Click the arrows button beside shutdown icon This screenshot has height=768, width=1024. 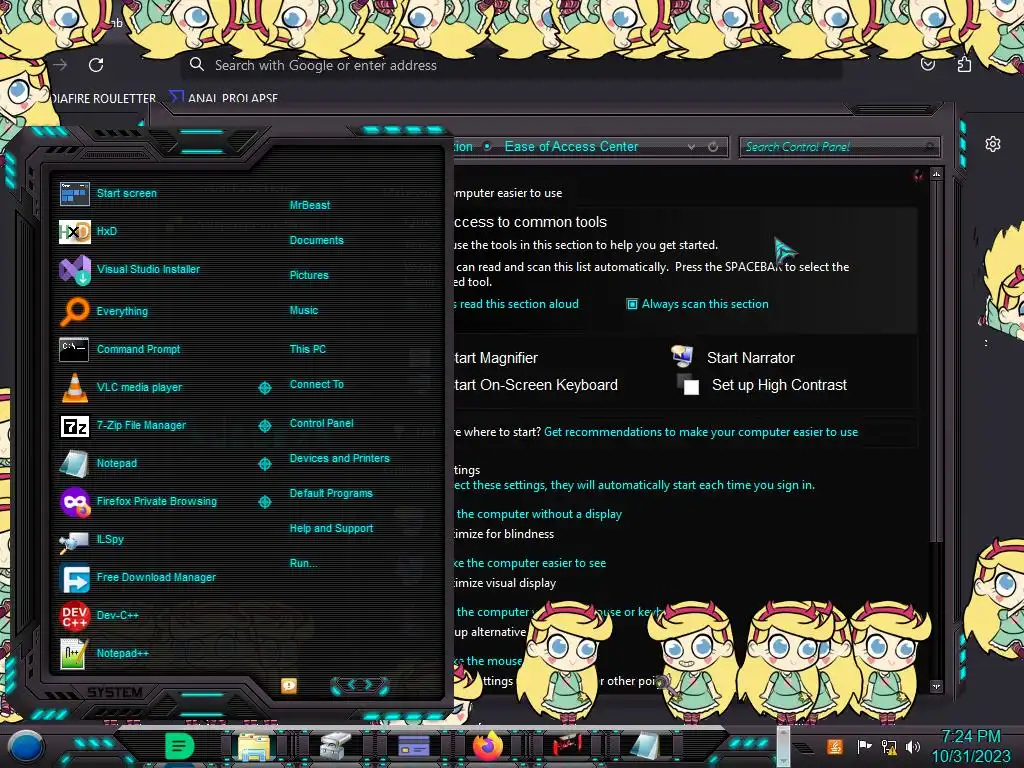(x=359, y=685)
